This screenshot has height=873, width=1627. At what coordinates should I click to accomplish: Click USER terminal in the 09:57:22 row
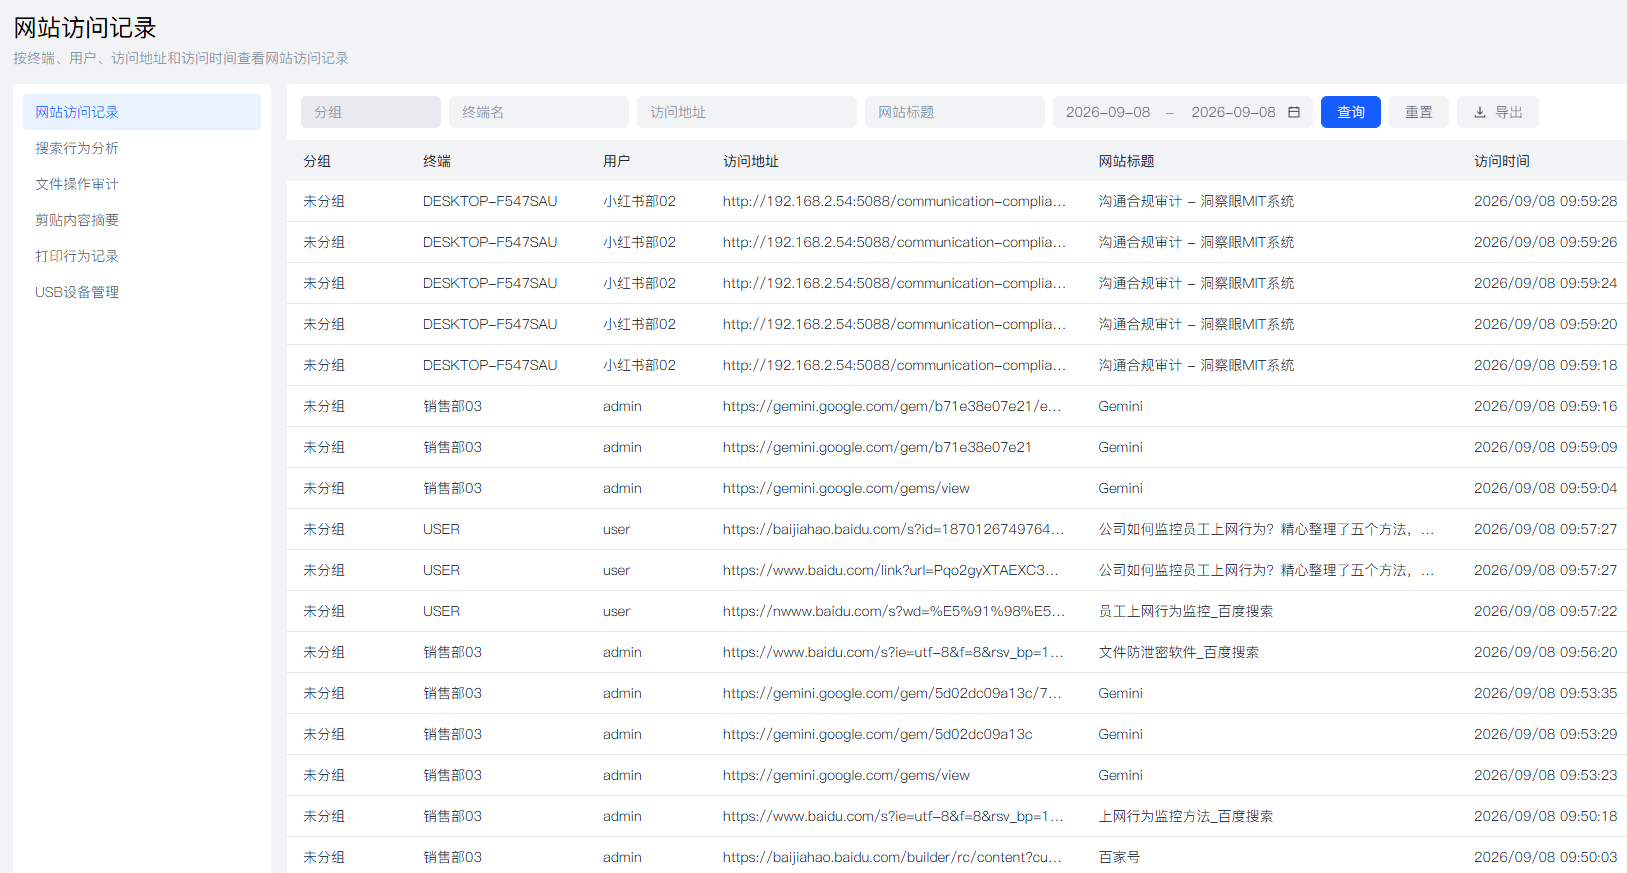(x=441, y=611)
